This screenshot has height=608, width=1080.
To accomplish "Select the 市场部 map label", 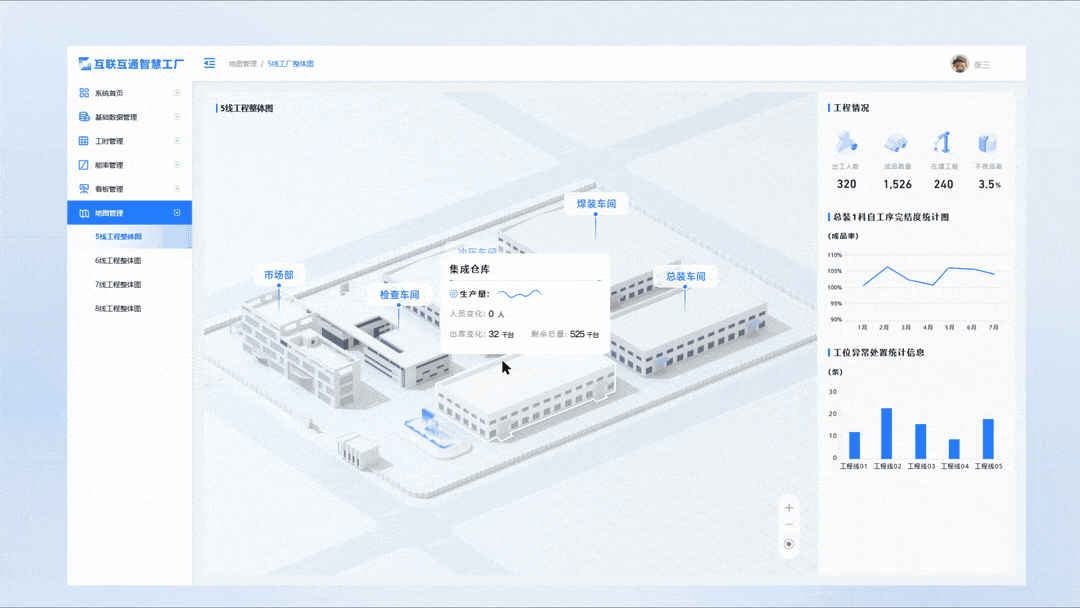I will click(279, 275).
